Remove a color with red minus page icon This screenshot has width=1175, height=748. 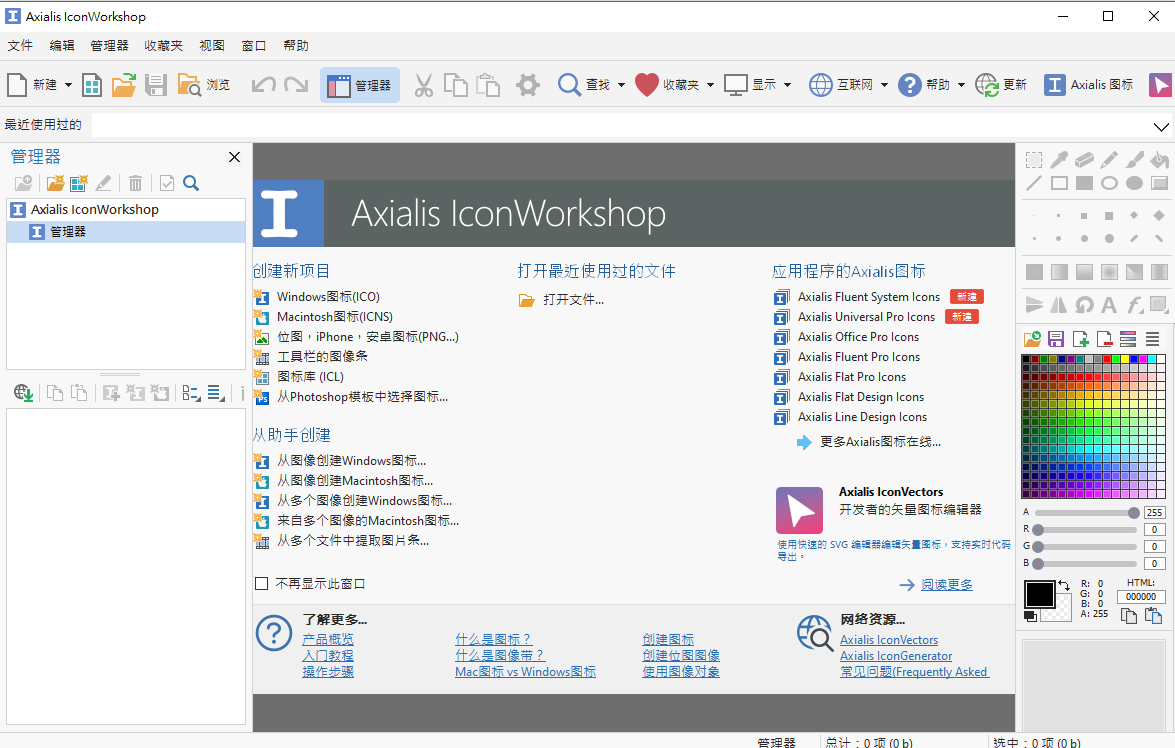(x=1105, y=339)
